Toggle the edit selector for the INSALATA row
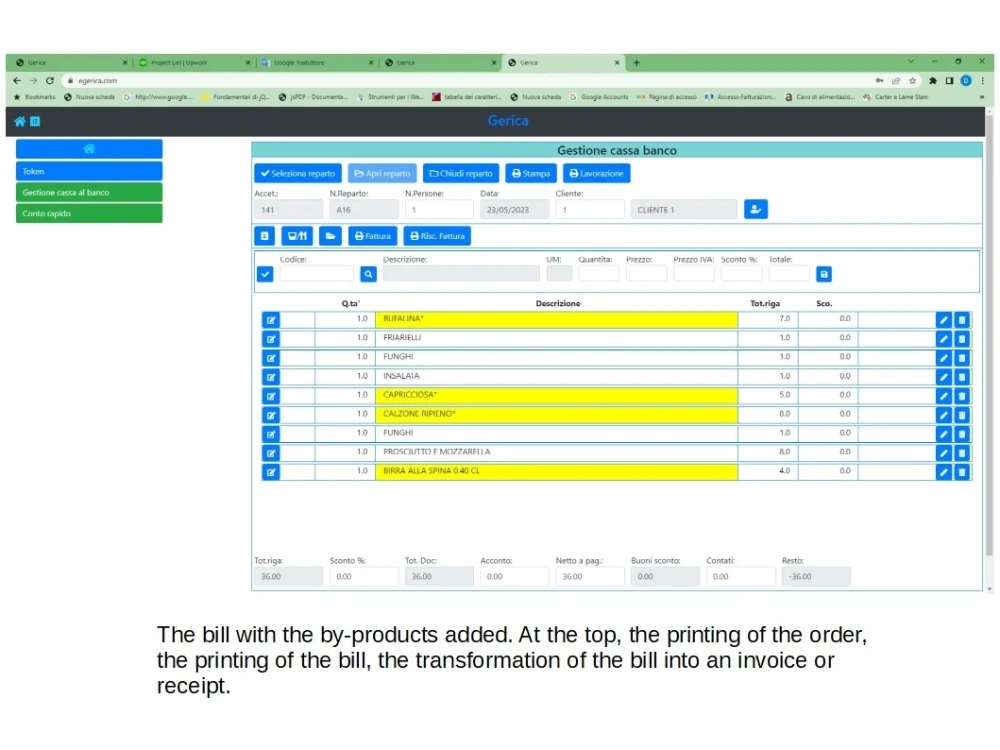Image resolution: width=1000 pixels, height=750 pixels. (x=270, y=376)
